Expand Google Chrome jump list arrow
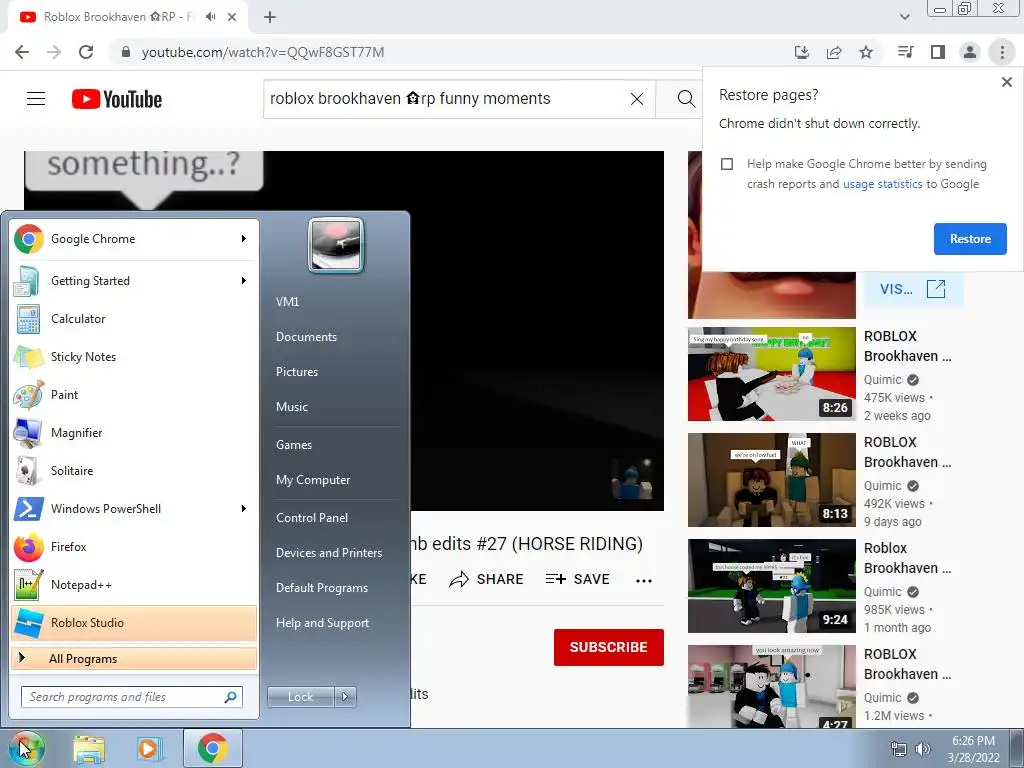The height and width of the screenshot is (768, 1024). [x=244, y=239]
